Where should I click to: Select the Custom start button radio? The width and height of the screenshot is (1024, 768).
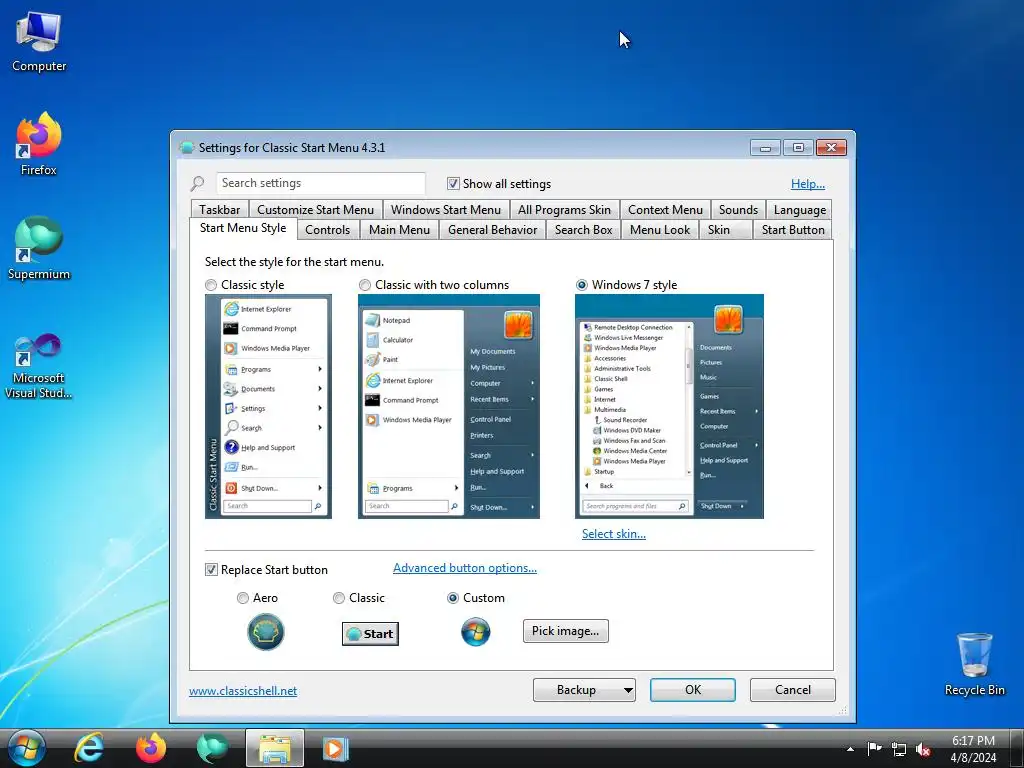coord(453,598)
